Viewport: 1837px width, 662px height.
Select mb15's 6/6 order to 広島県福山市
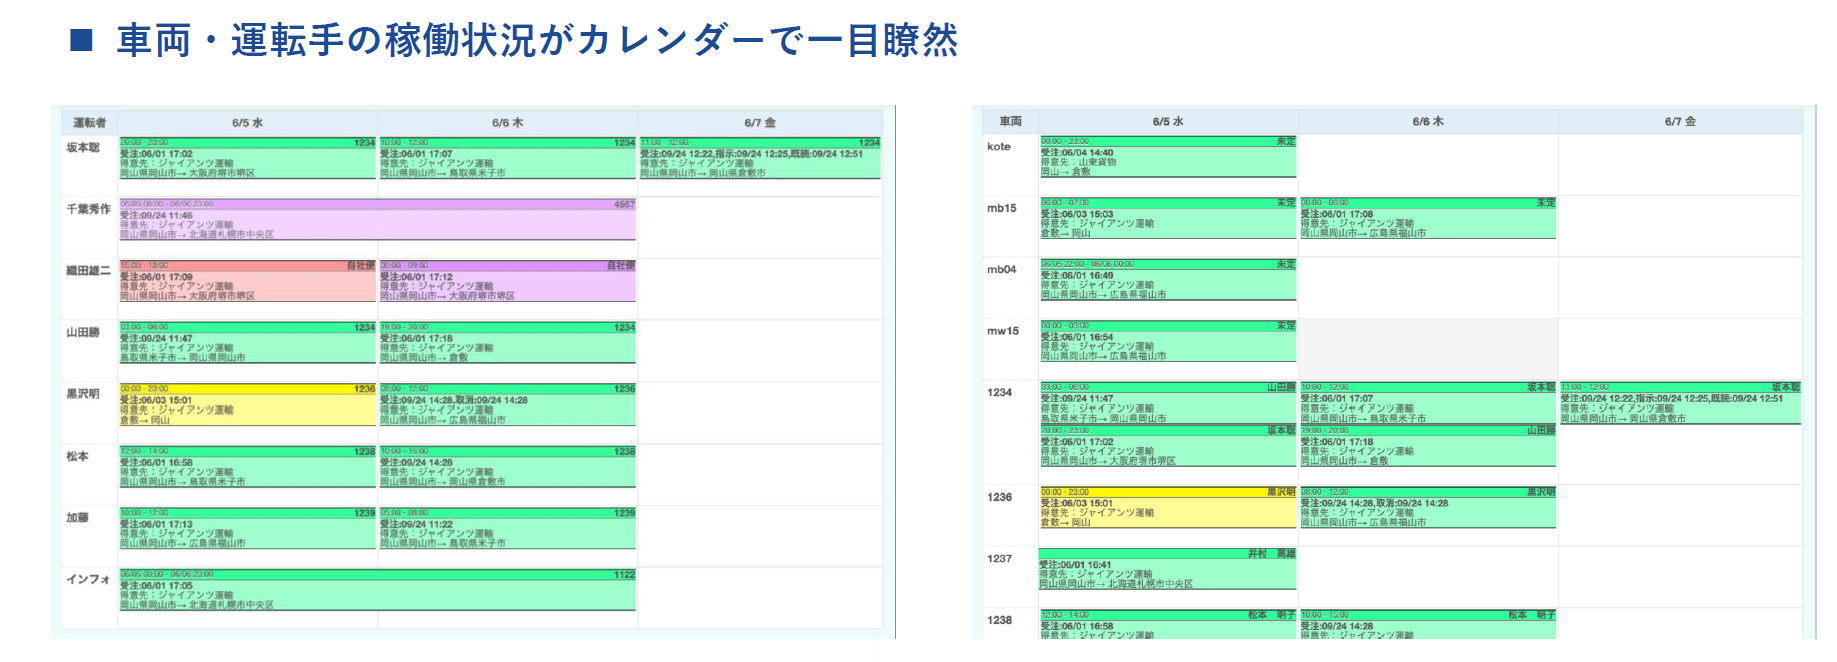[1428, 219]
